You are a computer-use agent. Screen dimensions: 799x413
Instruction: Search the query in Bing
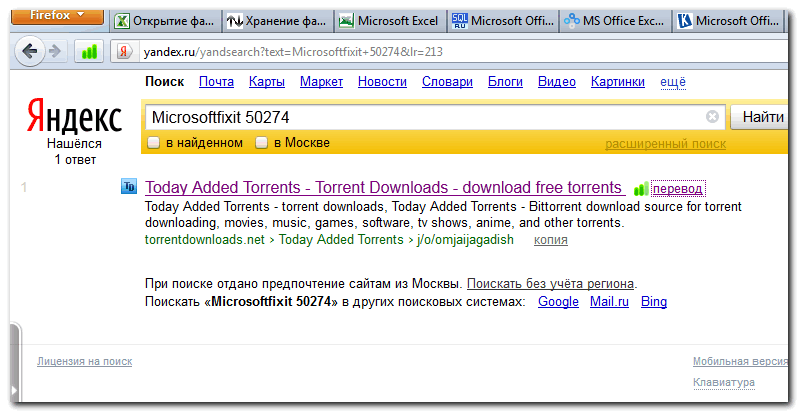(x=654, y=301)
